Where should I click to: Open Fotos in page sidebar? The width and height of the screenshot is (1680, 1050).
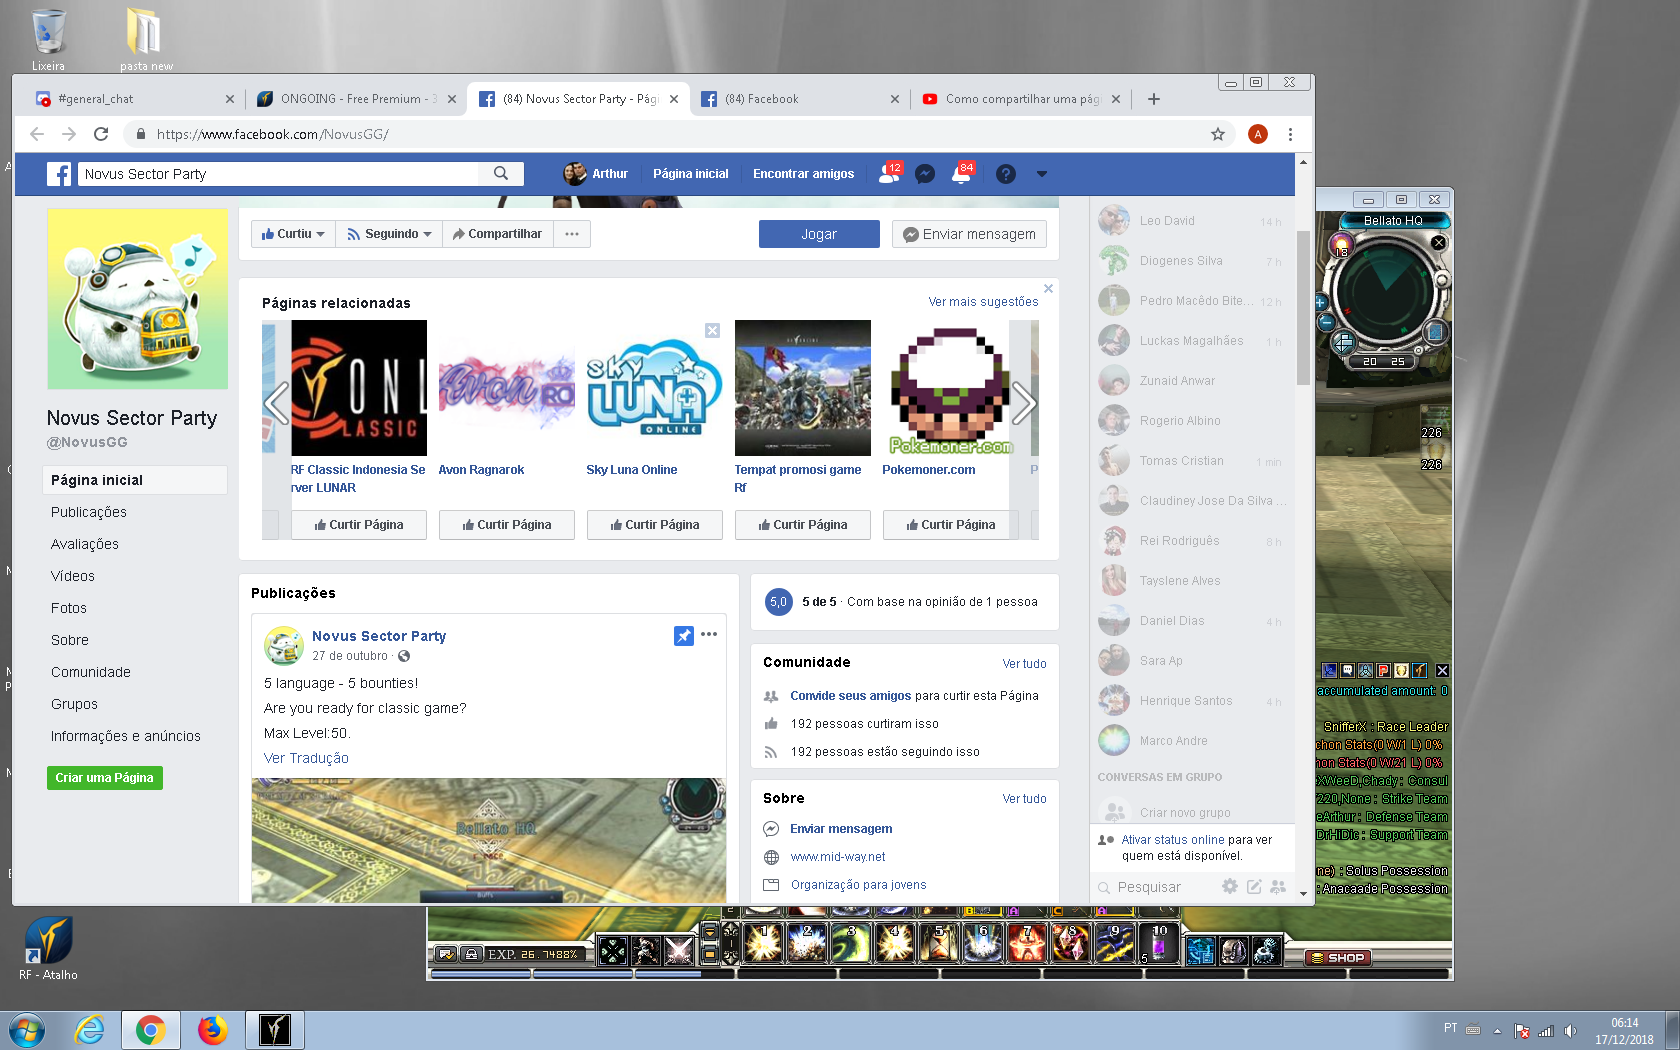[69, 608]
